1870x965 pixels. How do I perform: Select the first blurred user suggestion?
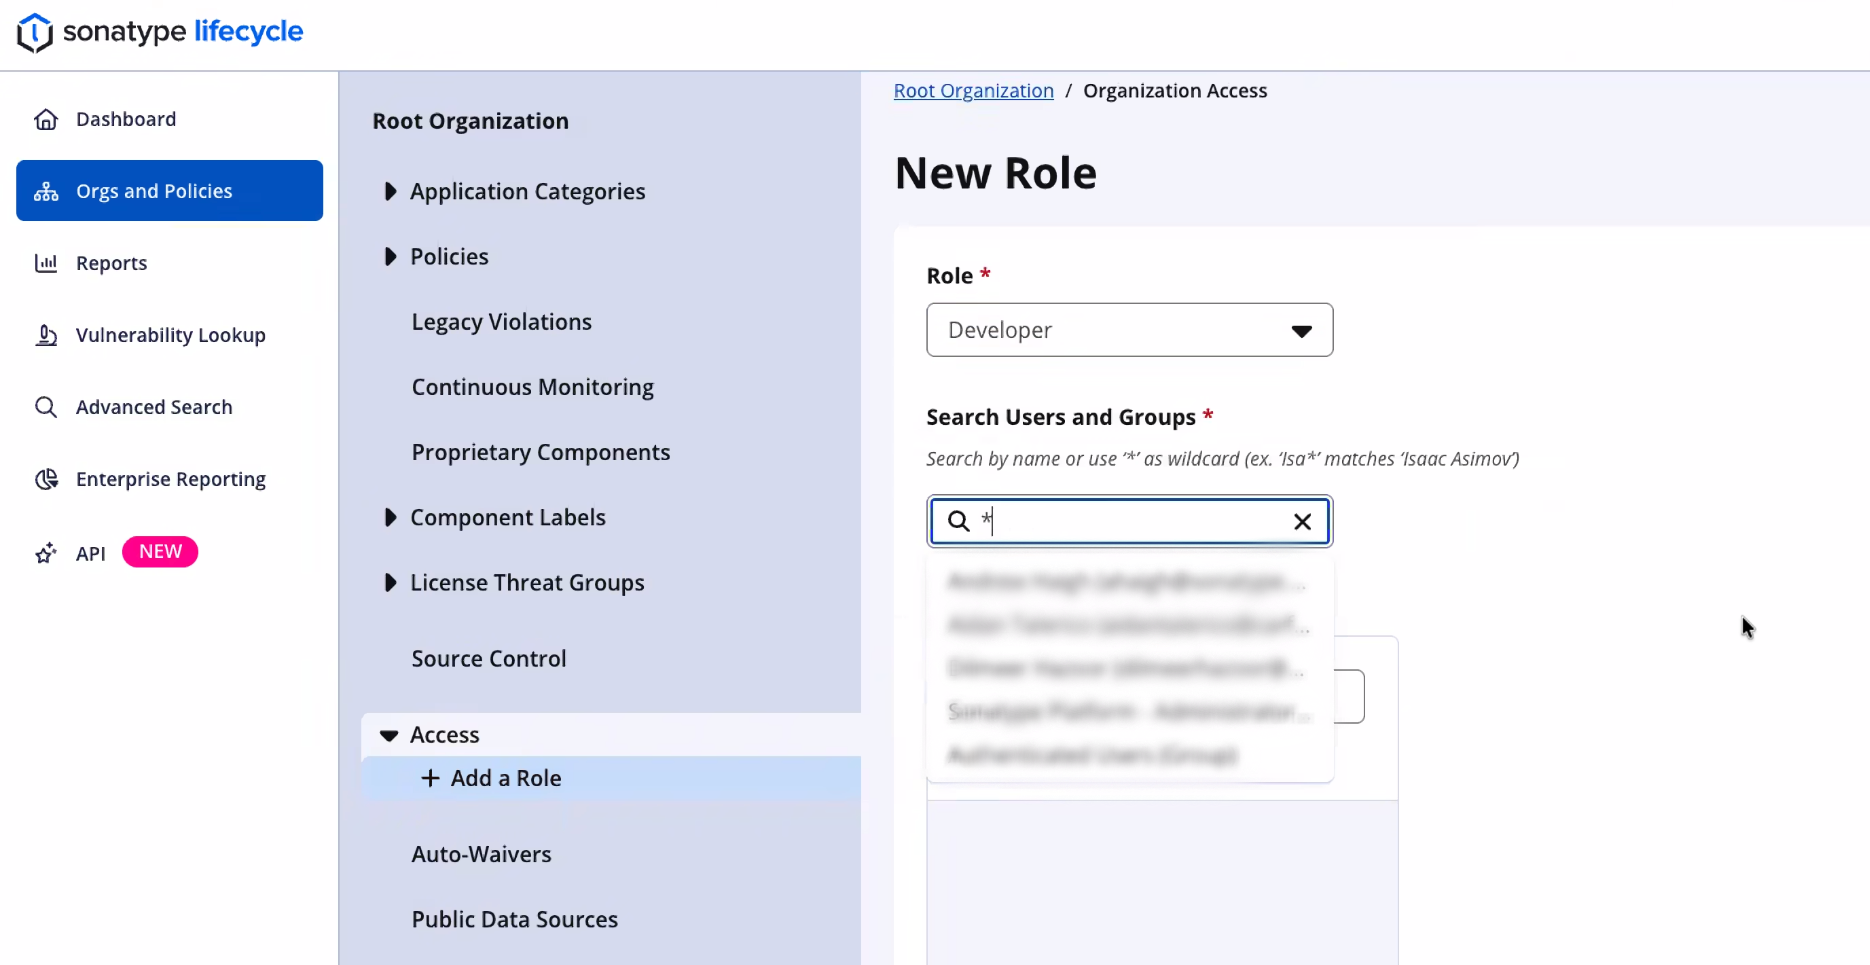point(1129,581)
